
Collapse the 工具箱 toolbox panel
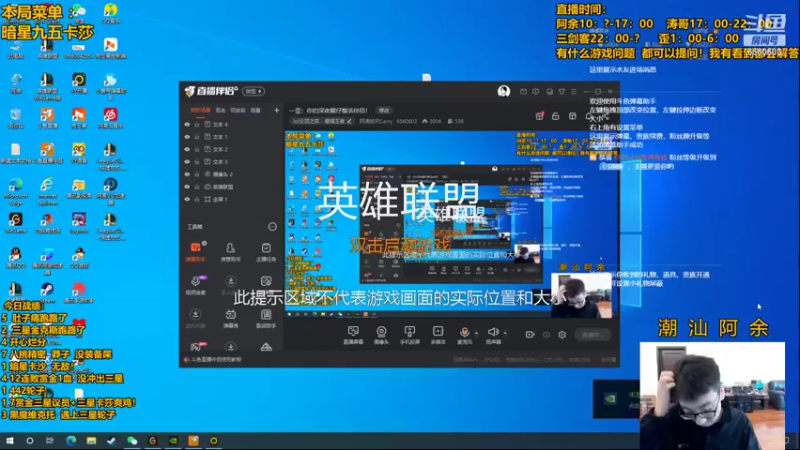coord(272,227)
